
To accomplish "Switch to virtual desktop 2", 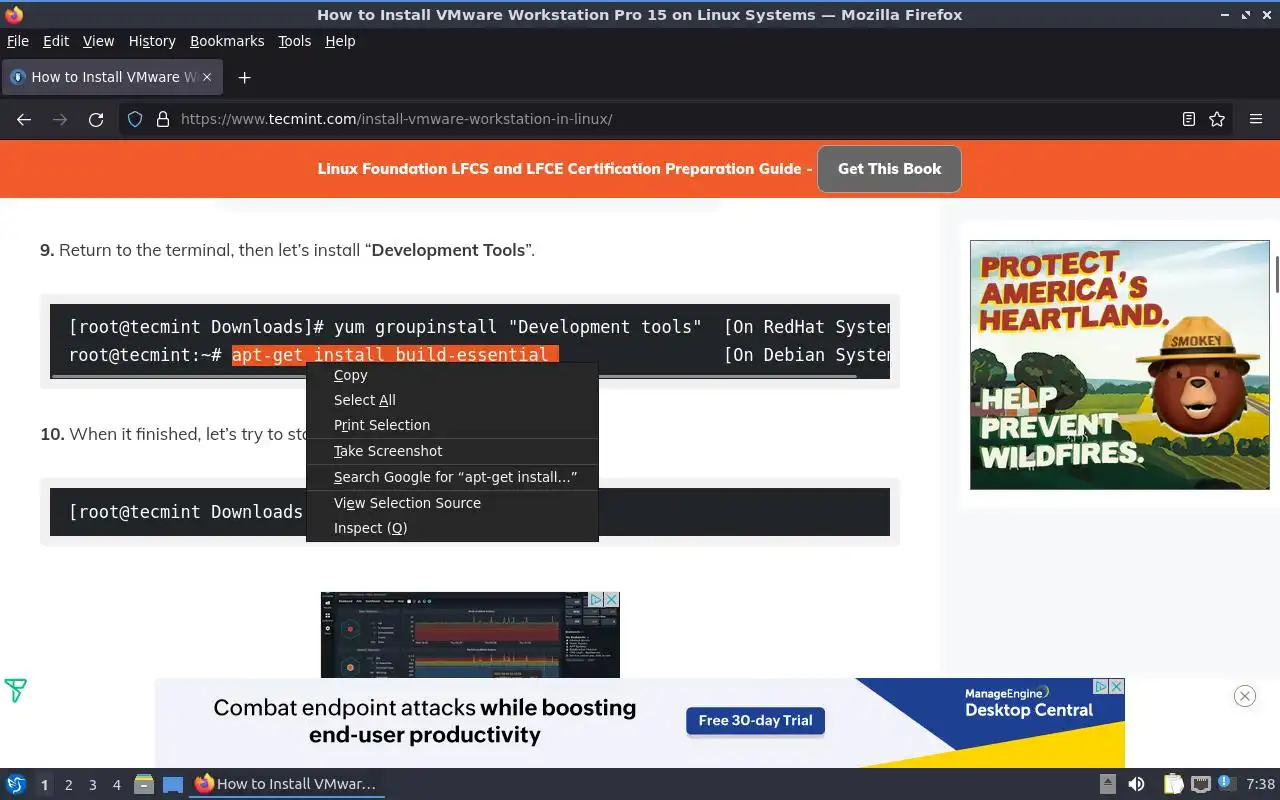I will pyautogui.click(x=68, y=785).
